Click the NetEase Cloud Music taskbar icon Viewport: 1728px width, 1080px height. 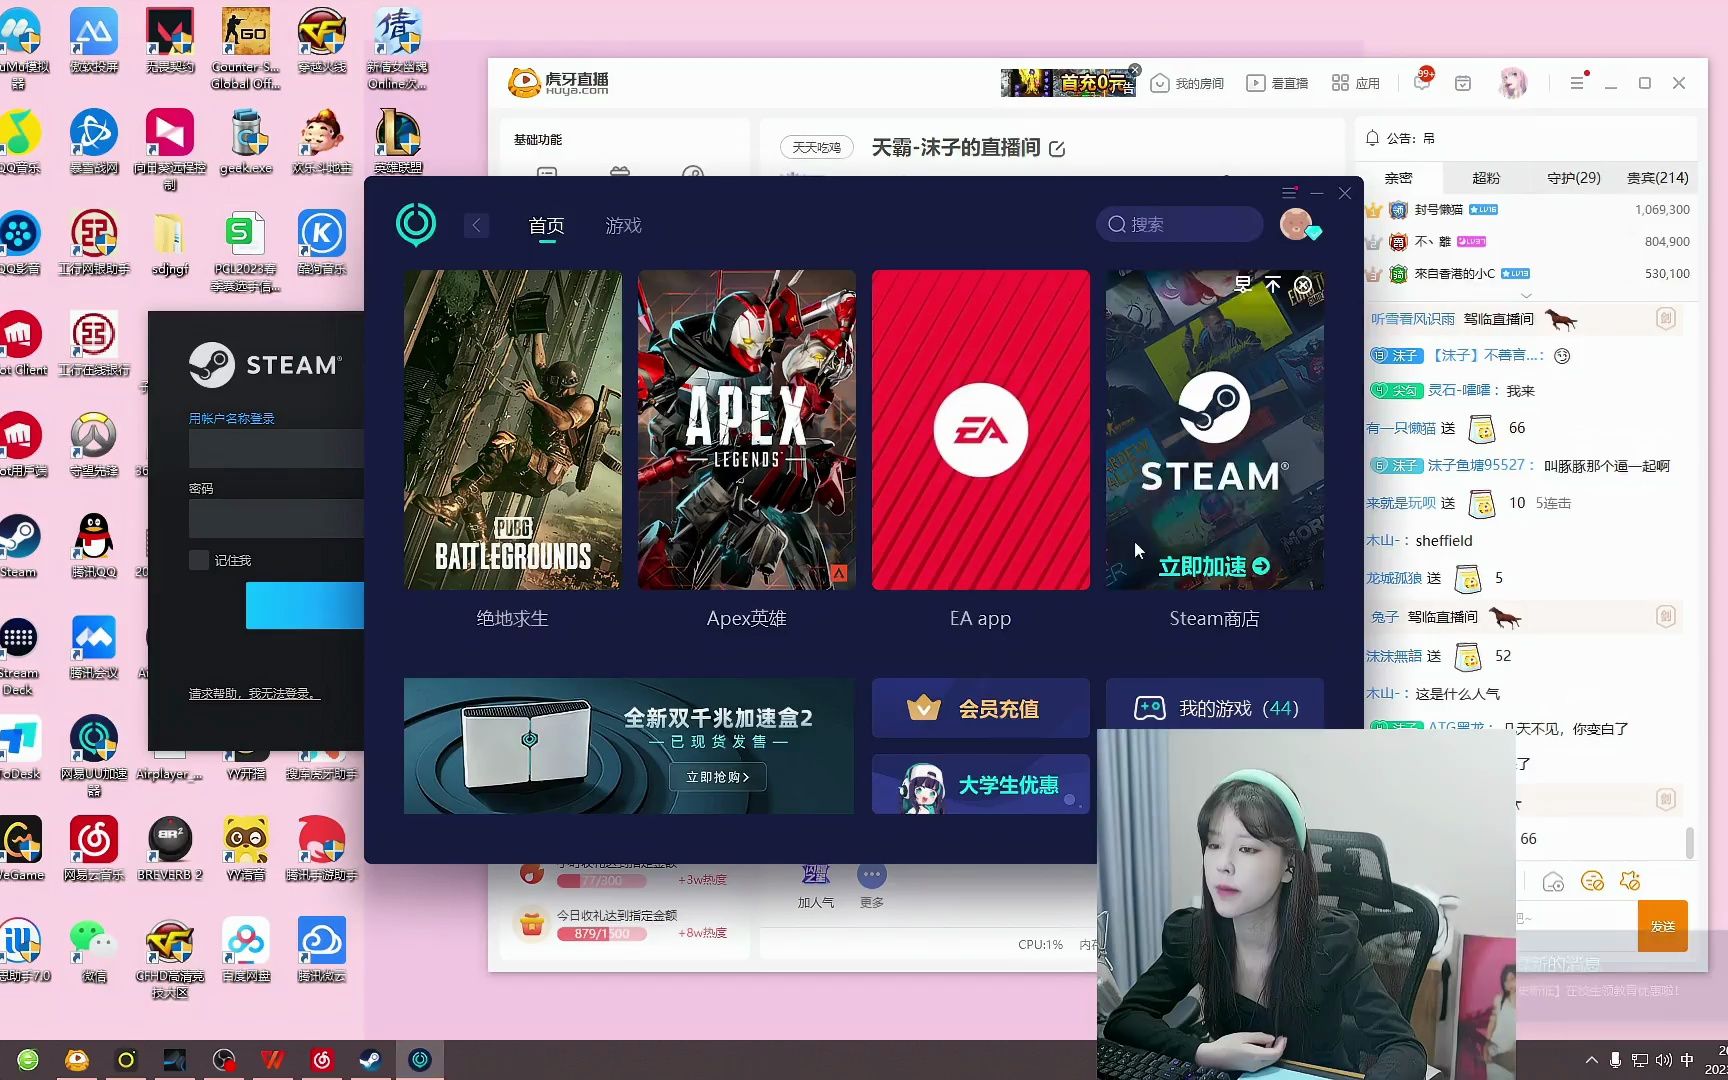coord(322,1060)
